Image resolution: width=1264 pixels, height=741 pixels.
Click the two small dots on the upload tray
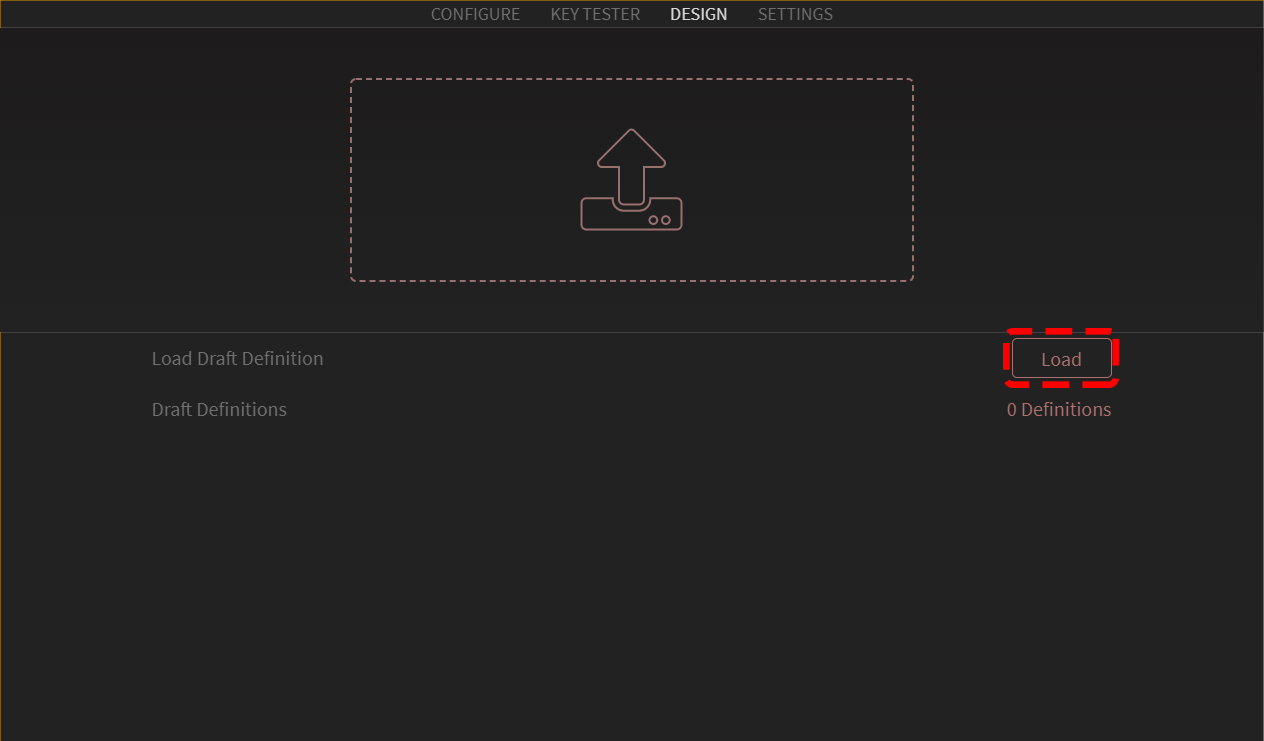(659, 220)
